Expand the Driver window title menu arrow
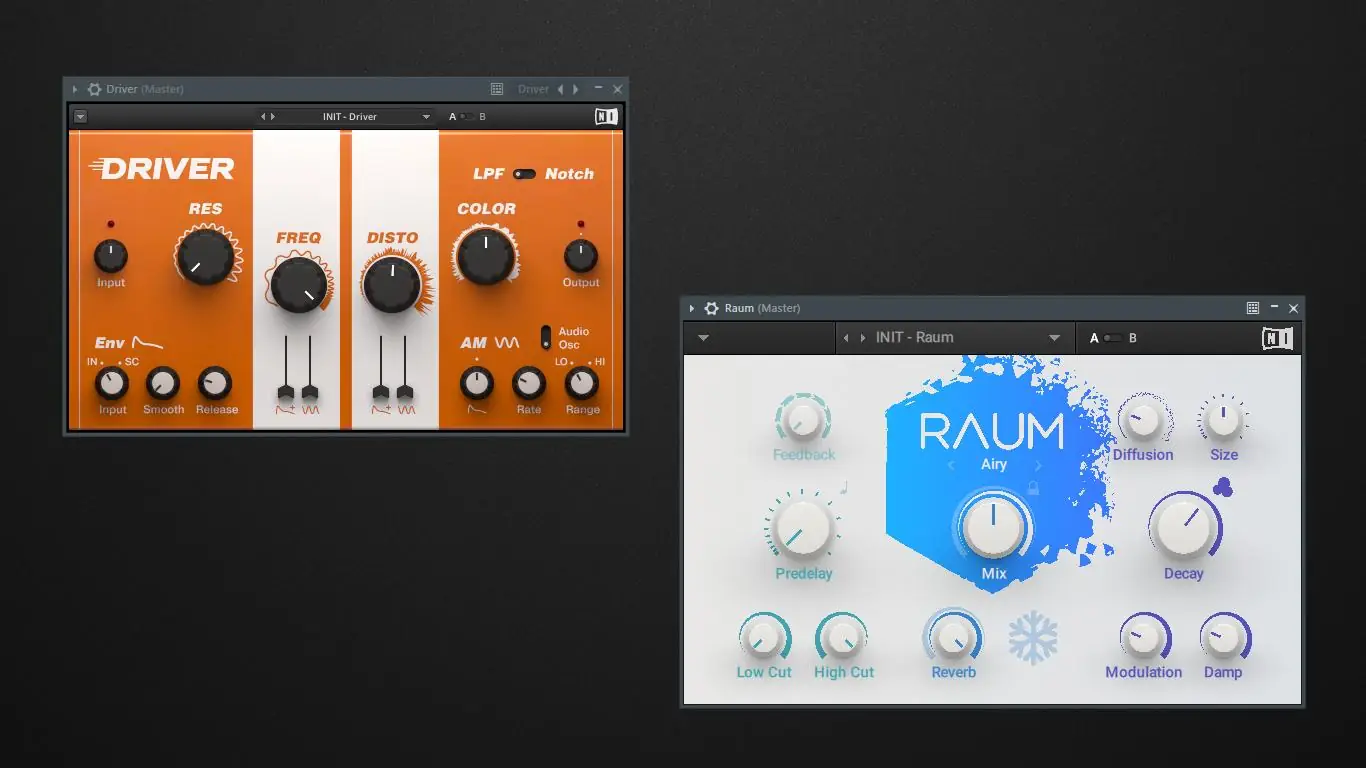1366x768 pixels. [75, 89]
